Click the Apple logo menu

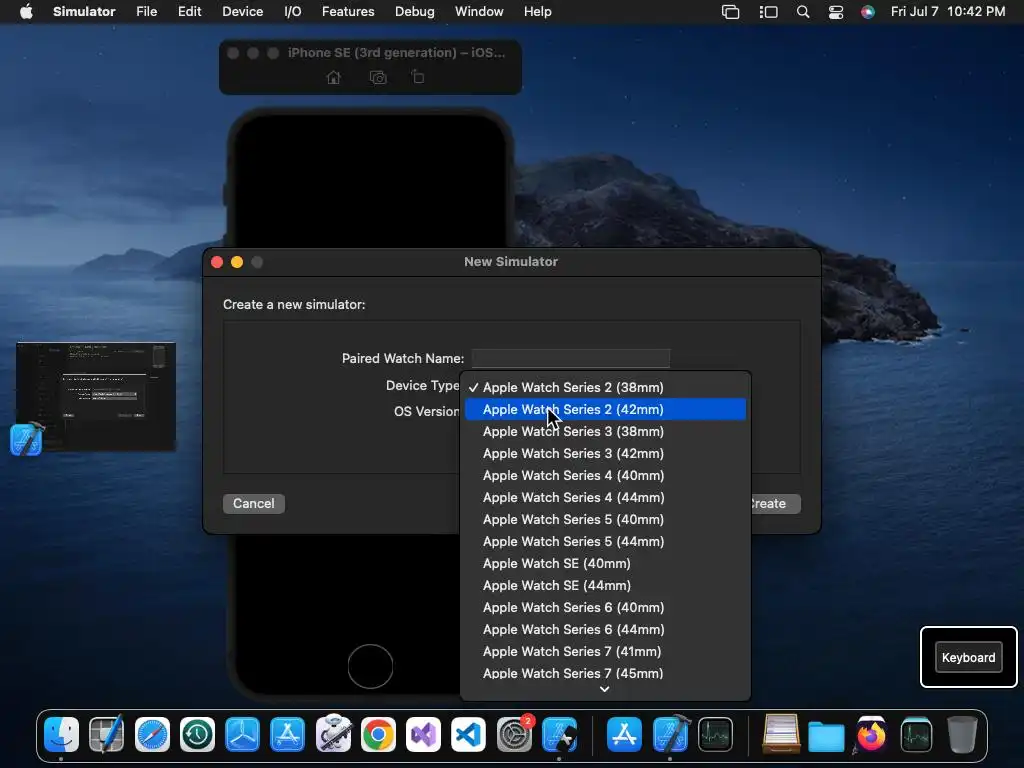coord(26,12)
